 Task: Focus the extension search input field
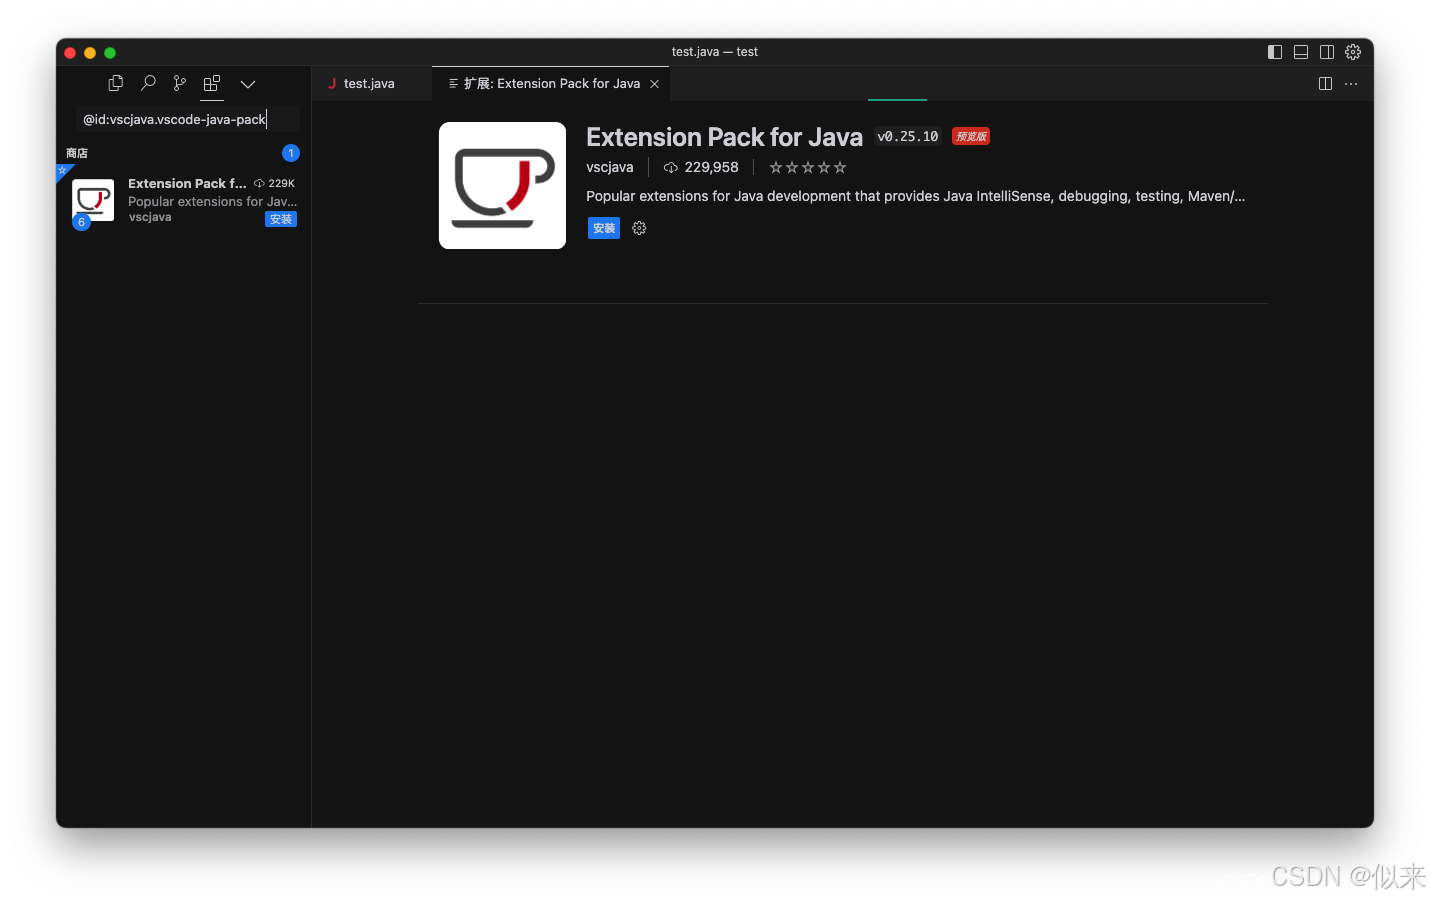pos(188,119)
